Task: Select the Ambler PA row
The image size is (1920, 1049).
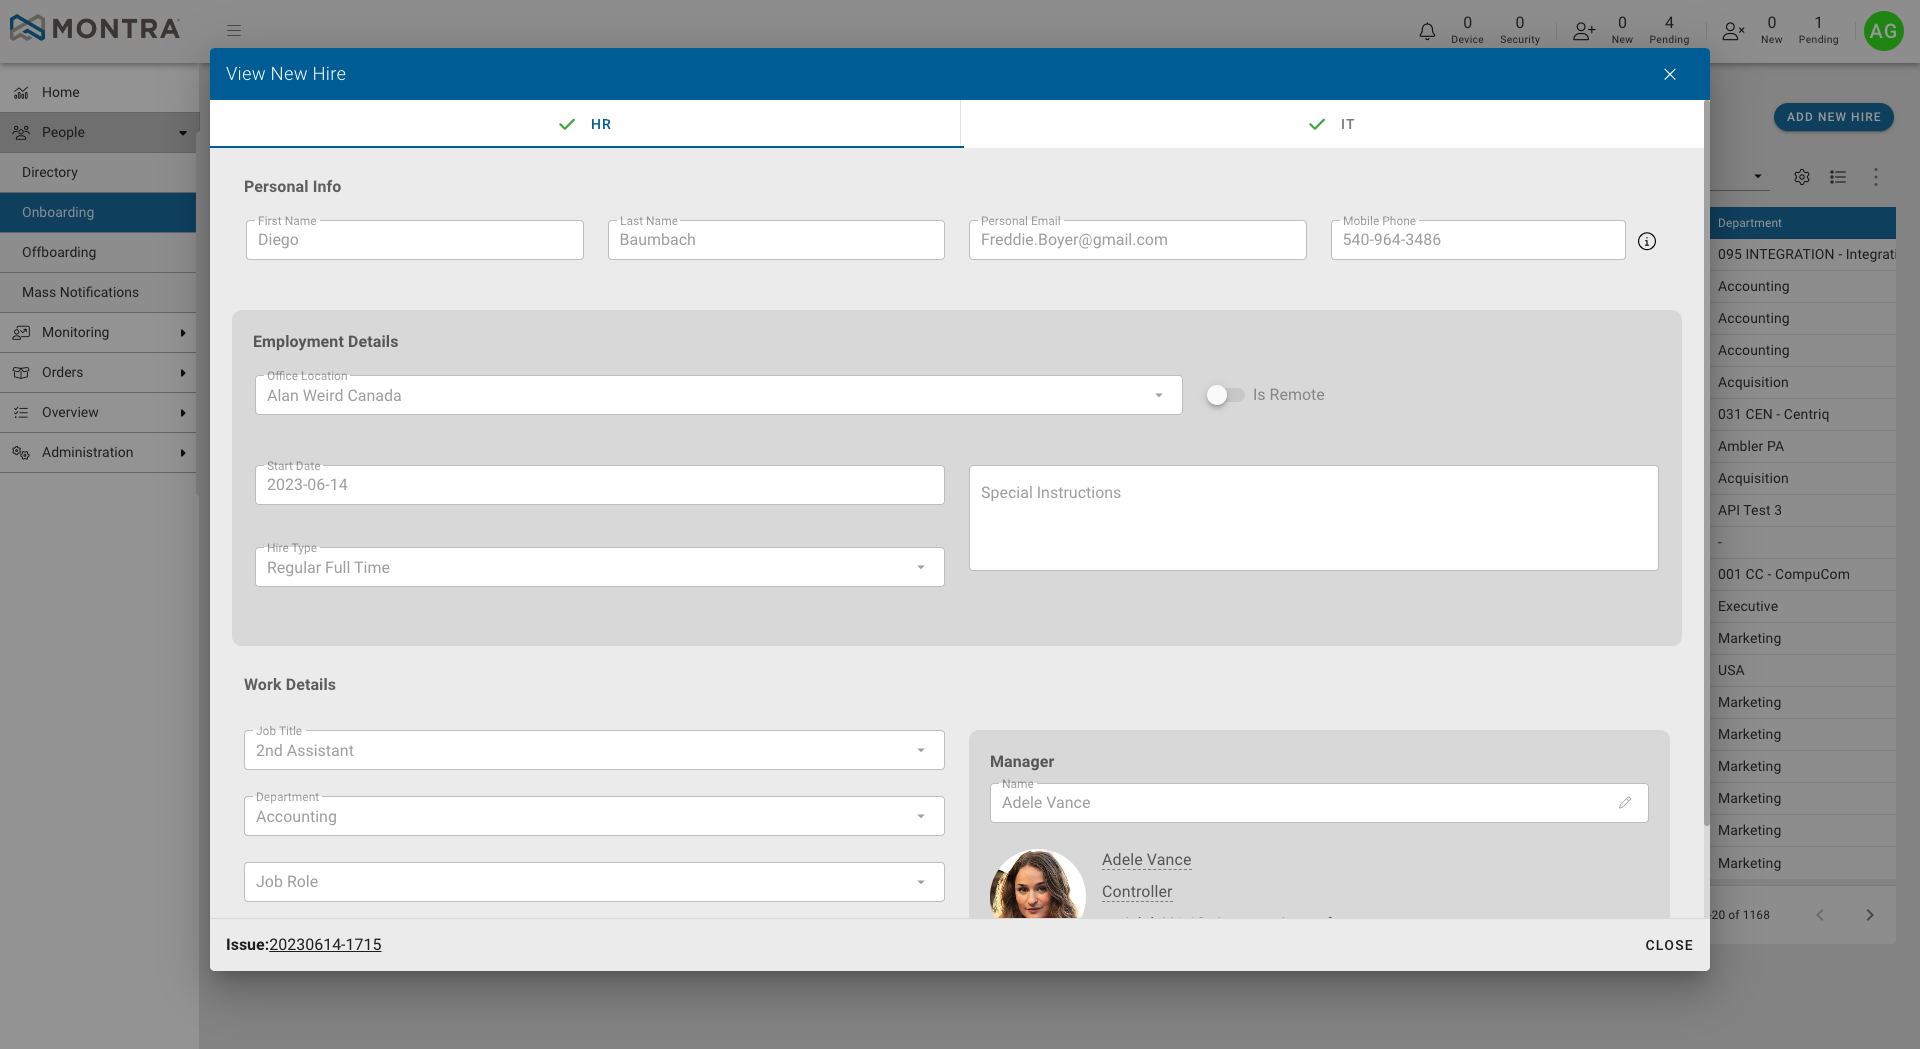Action: point(1803,446)
